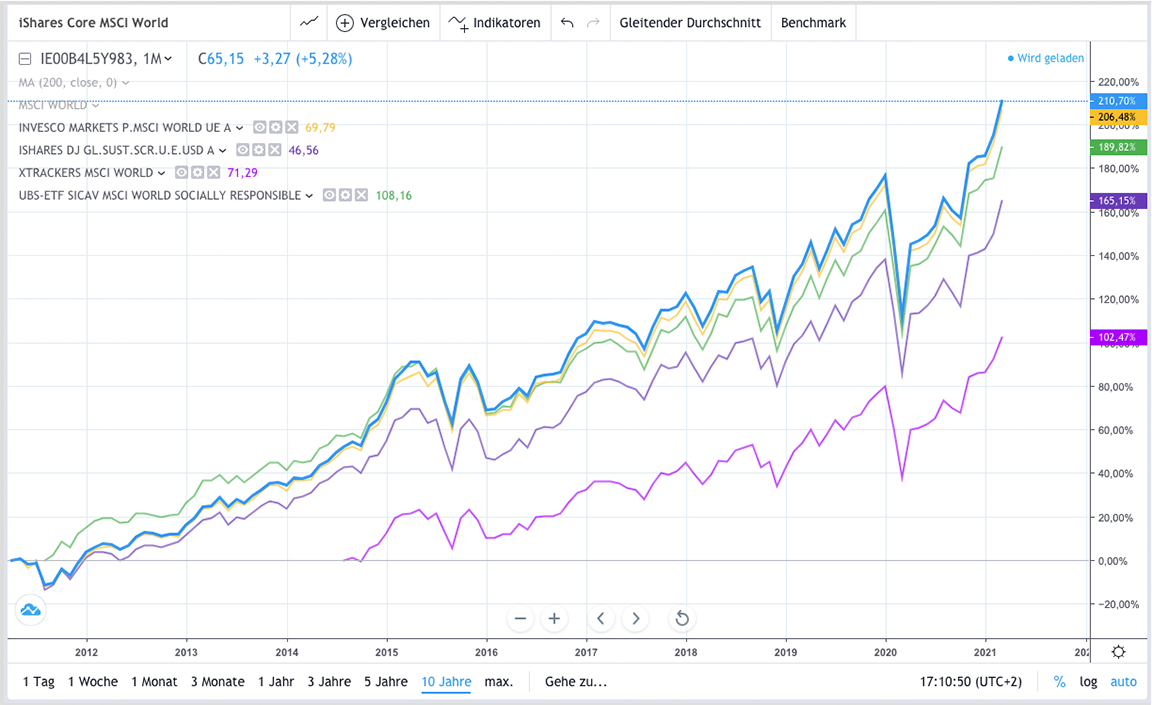The image size is (1152, 705).
Task: Expand the ISHARES DJ GL.SUST series dropdown
Action: pos(222,149)
